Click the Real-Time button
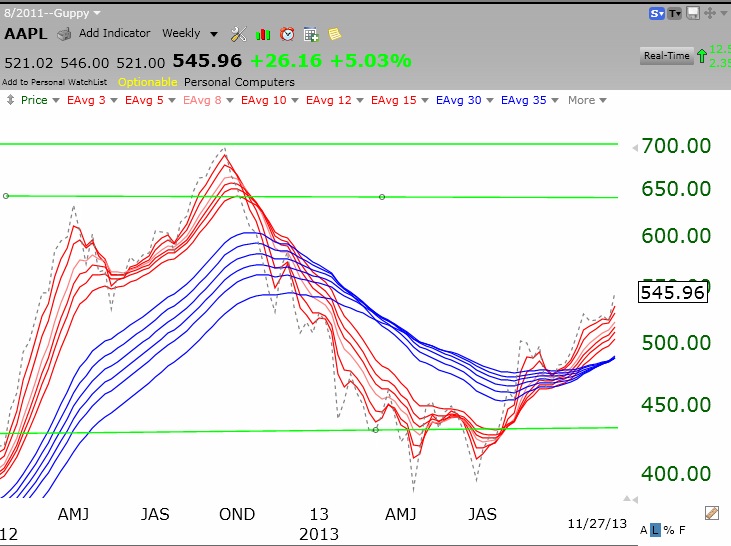The image size is (731, 546). (667, 55)
